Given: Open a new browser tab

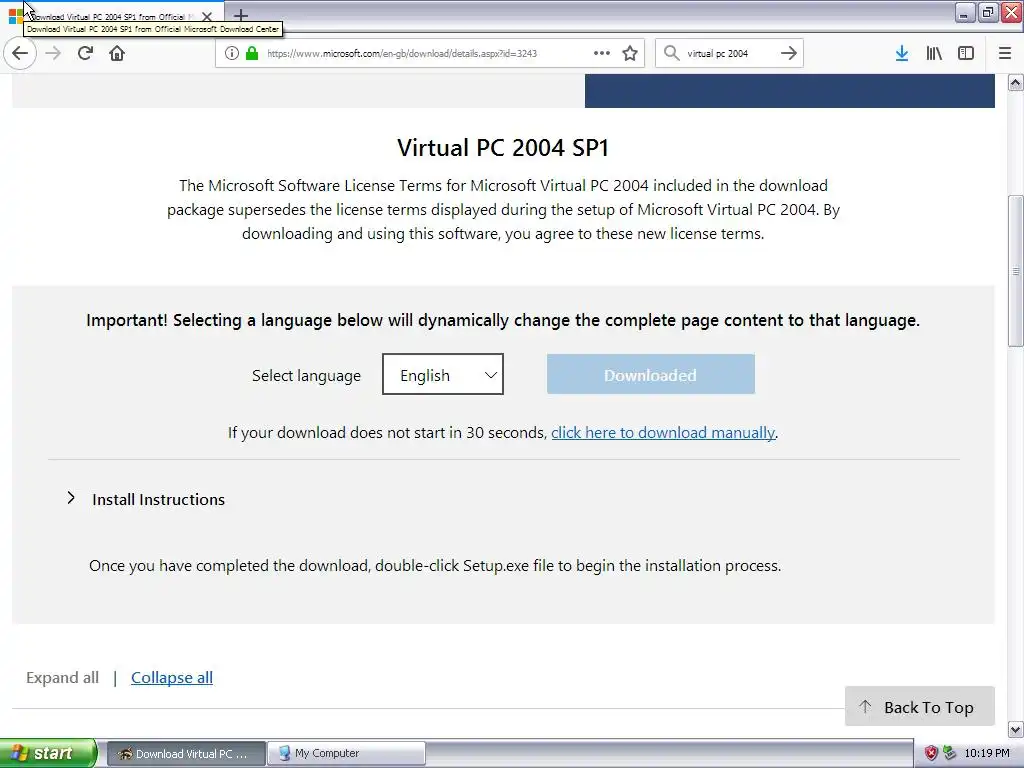Looking at the screenshot, I should [240, 15].
